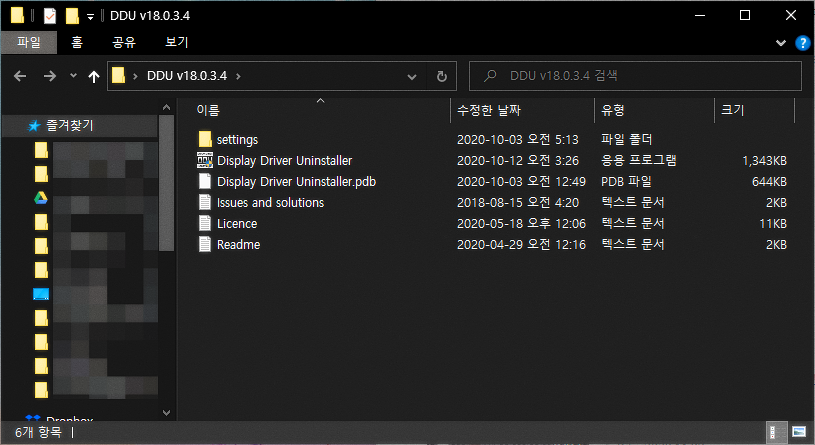Viewport: 815px width, 445px height.
Task: Sort by 수정한 날짜 column header
Action: [x=489, y=110]
